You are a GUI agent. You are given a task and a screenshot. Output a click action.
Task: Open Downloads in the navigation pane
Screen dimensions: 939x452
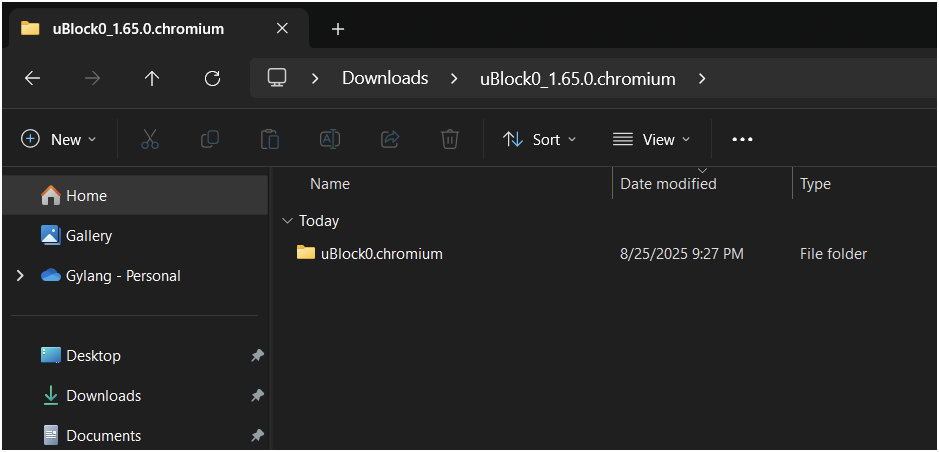tap(135, 396)
